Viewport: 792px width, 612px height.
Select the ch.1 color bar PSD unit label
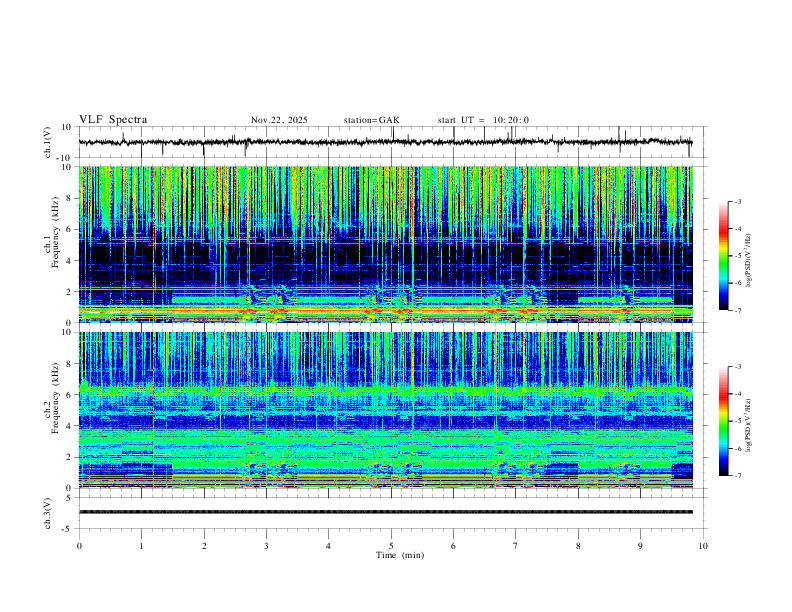[x=748, y=261]
